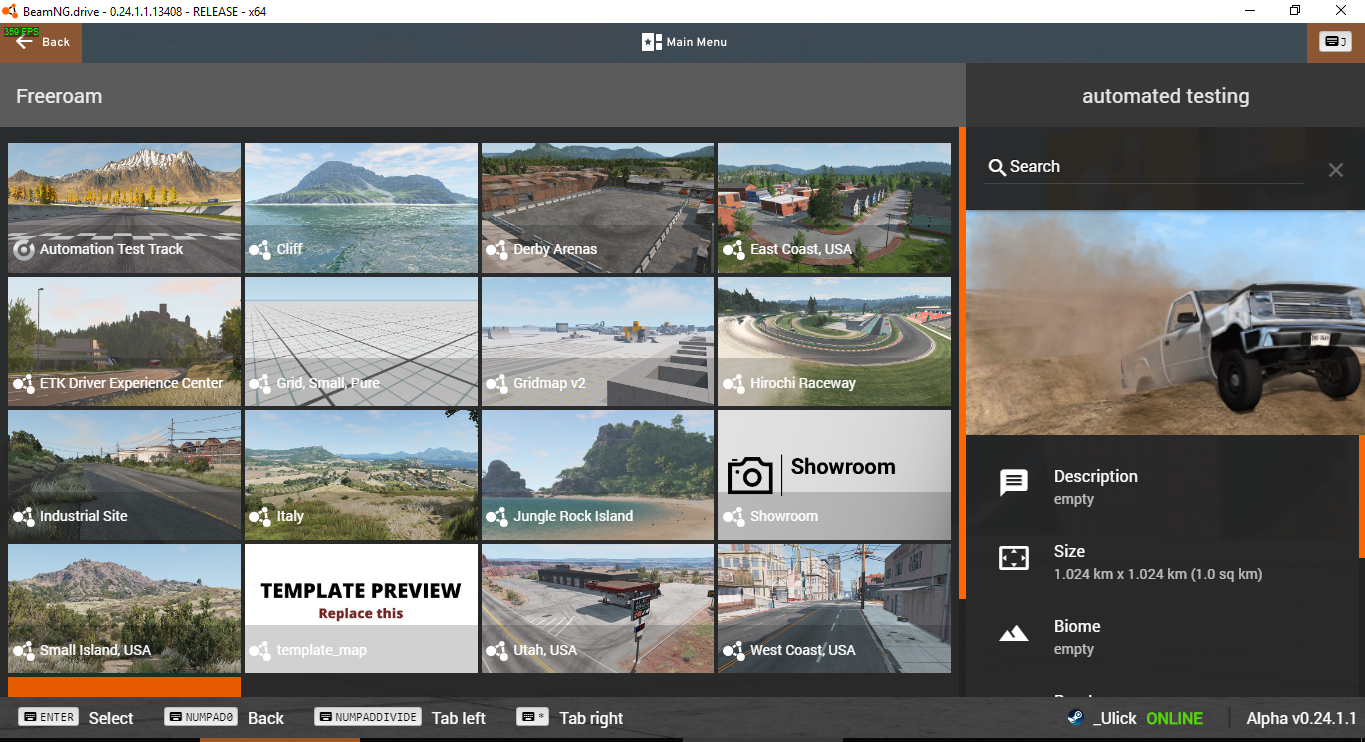The image size is (1365, 742).
Task: Select the template_map thumbnail
Action: [361, 608]
